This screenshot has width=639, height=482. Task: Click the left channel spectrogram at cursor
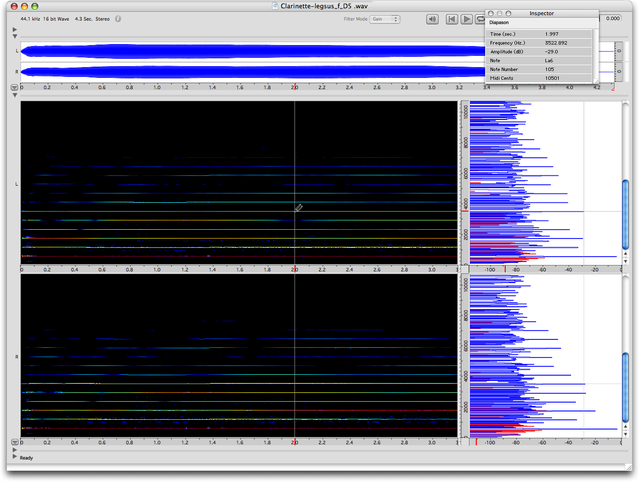pos(294,208)
